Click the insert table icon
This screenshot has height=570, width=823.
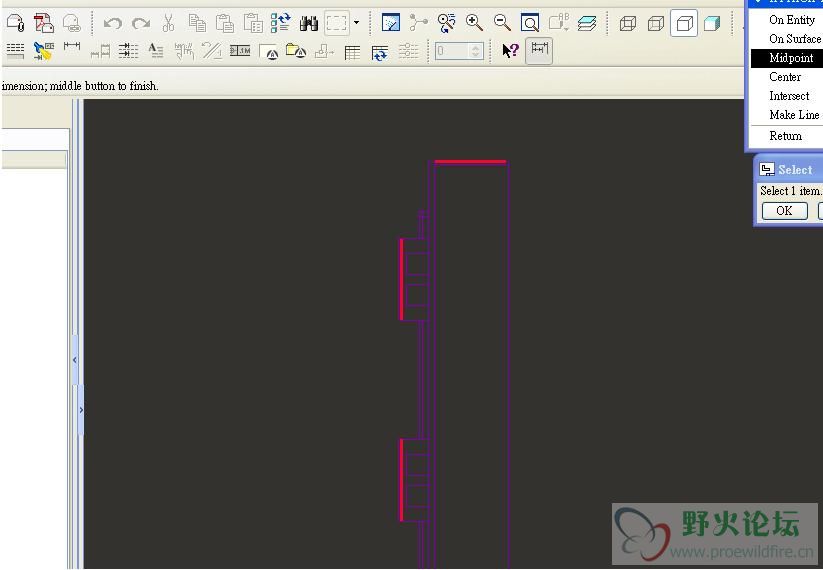pos(352,52)
